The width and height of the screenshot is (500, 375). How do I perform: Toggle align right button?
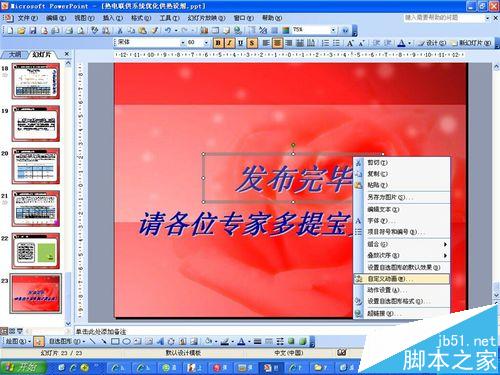point(289,43)
